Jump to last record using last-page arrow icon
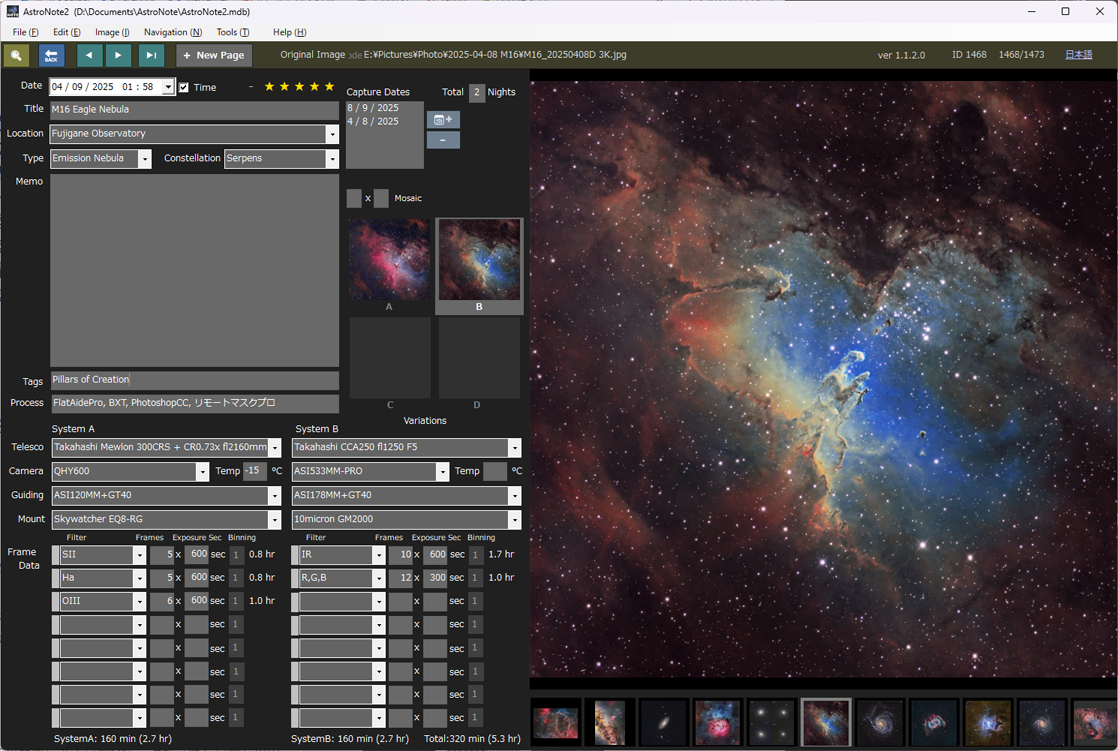This screenshot has height=751, width=1118. pyautogui.click(x=150, y=55)
